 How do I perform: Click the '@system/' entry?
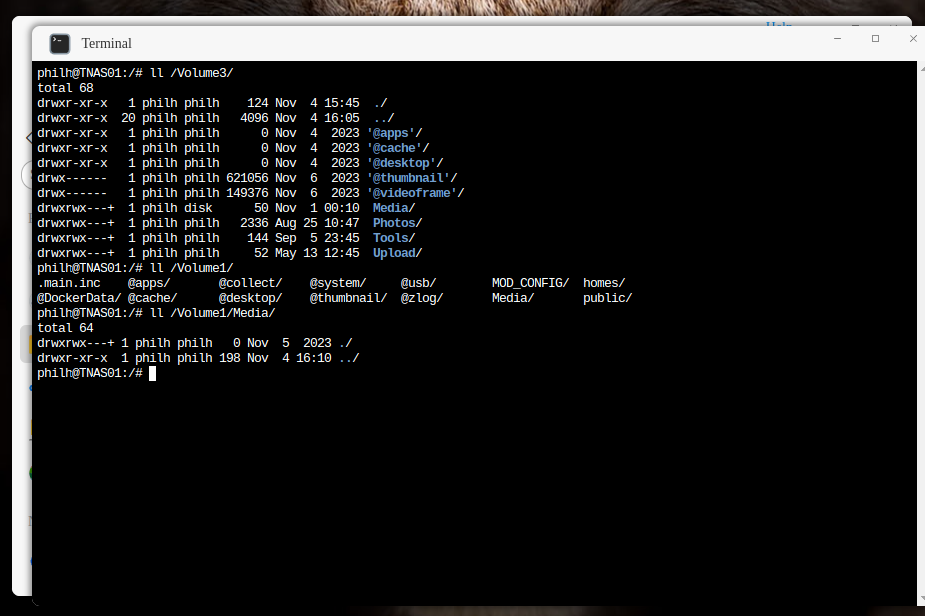coord(338,283)
